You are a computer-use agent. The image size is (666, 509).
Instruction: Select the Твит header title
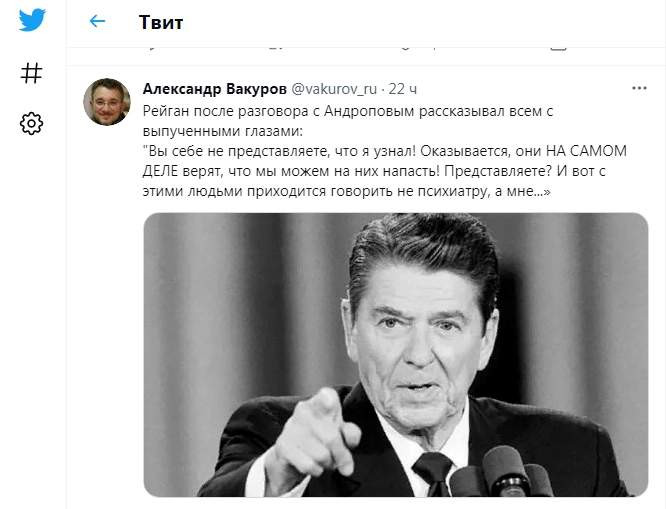(161, 23)
